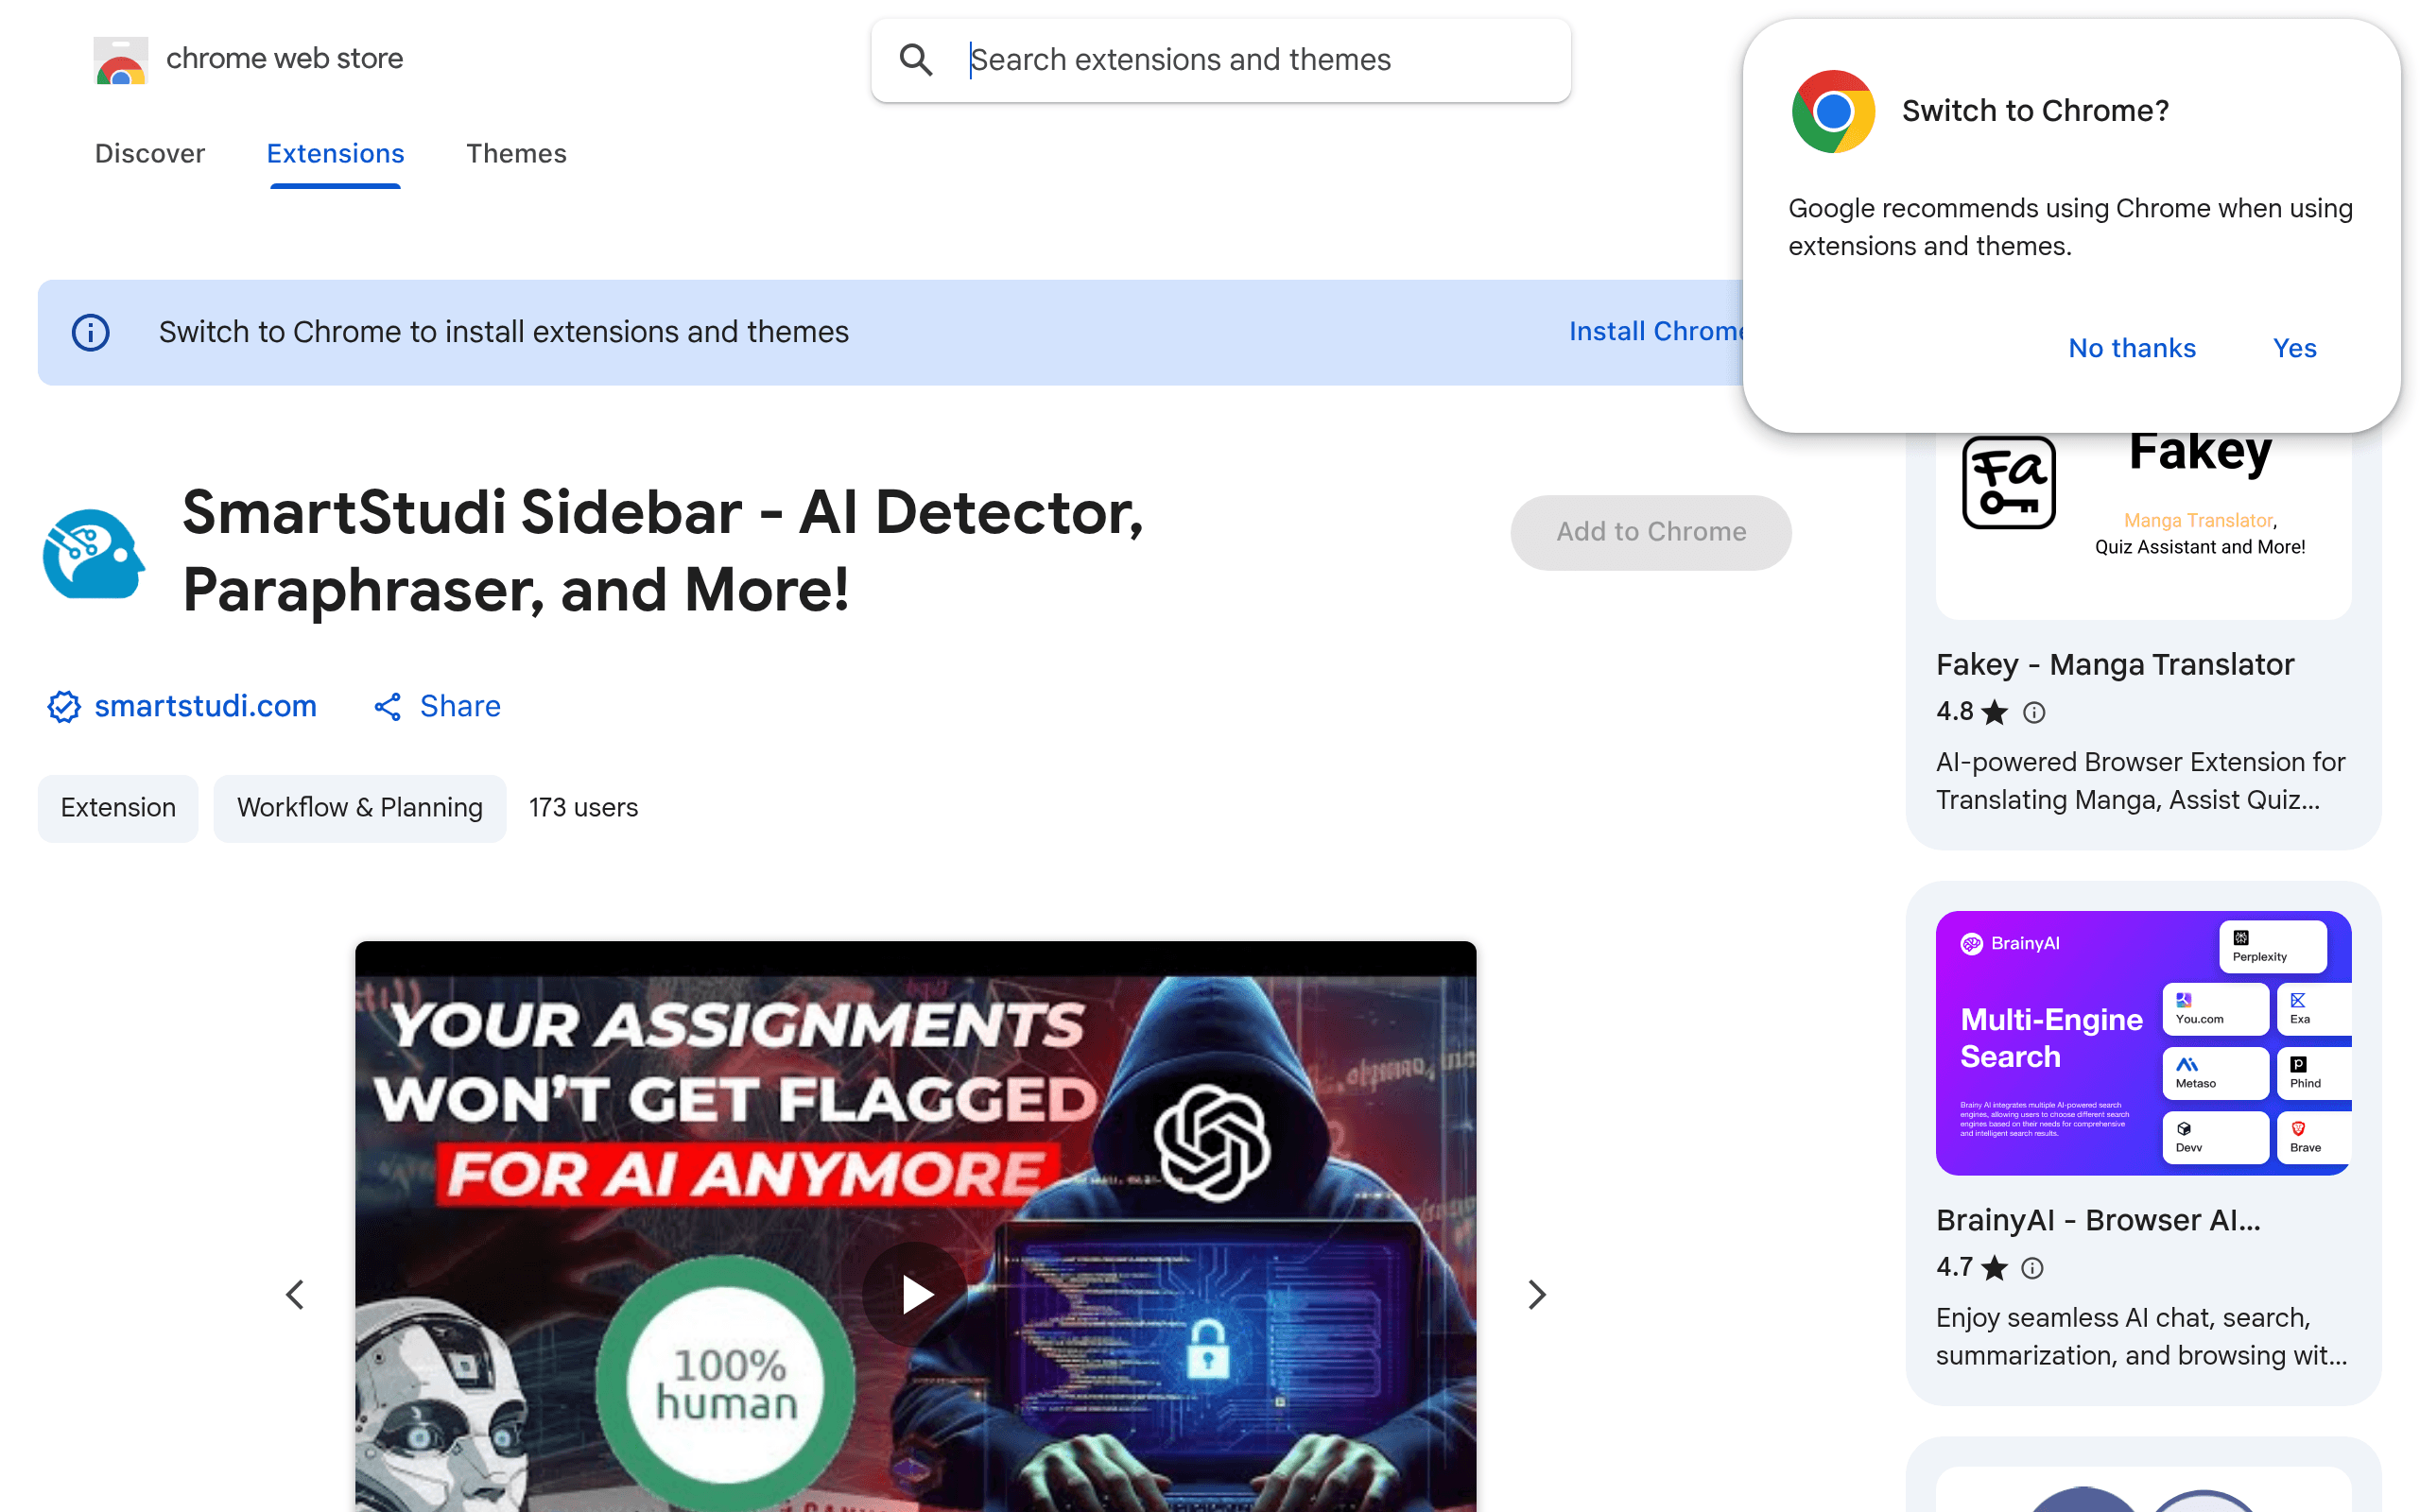2420x1512 pixels.
Task: Click the share icon next to Share
Action: click(387, 707)
